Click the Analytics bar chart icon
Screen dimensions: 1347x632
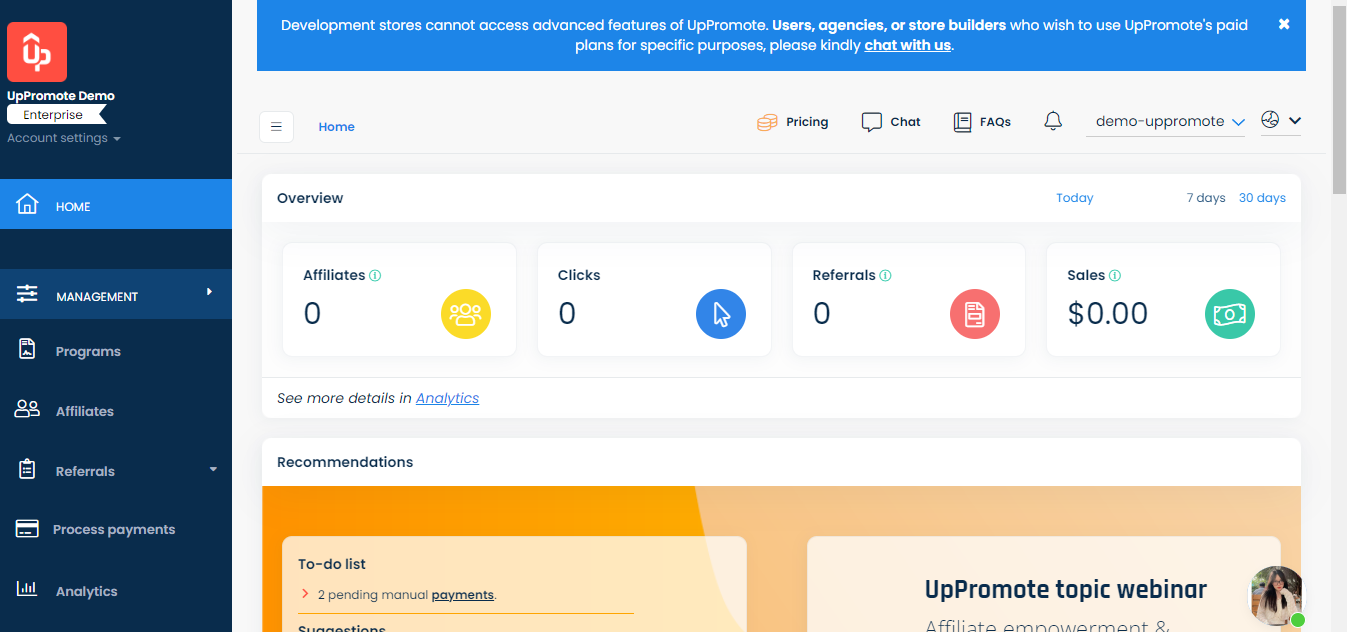(27, 588)
